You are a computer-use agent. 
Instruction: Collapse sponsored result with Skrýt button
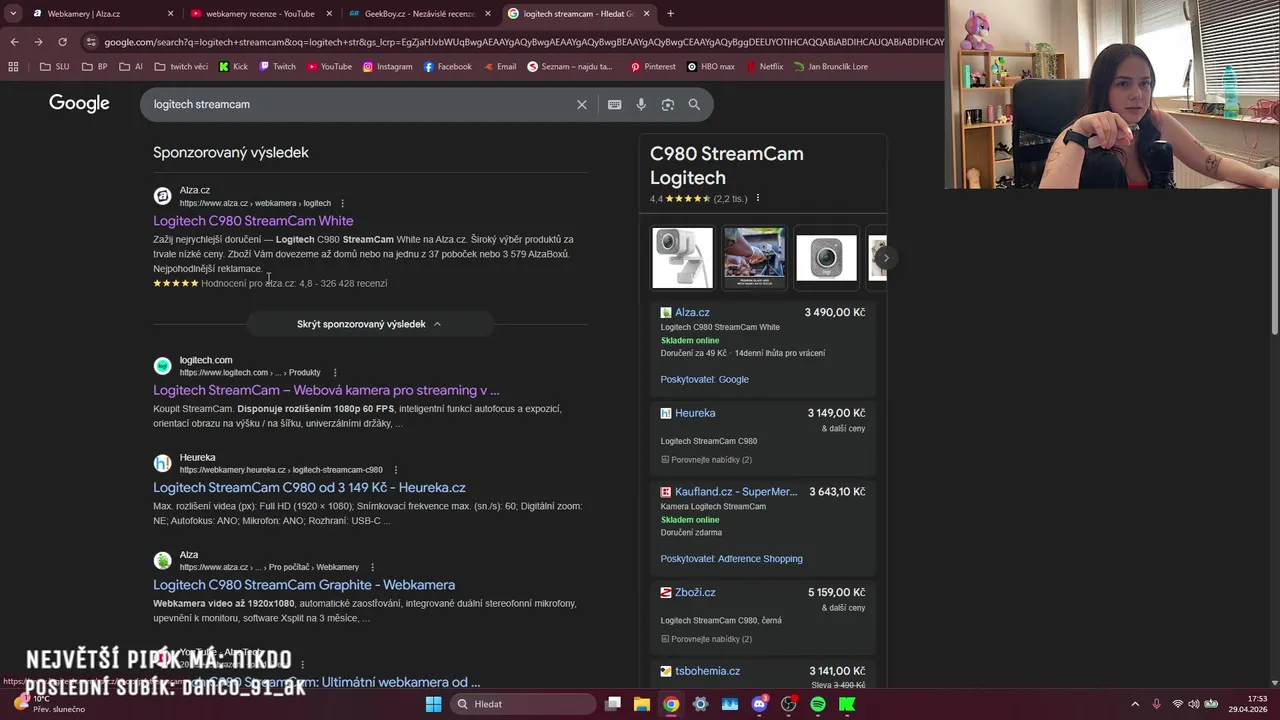pos(369,324)
